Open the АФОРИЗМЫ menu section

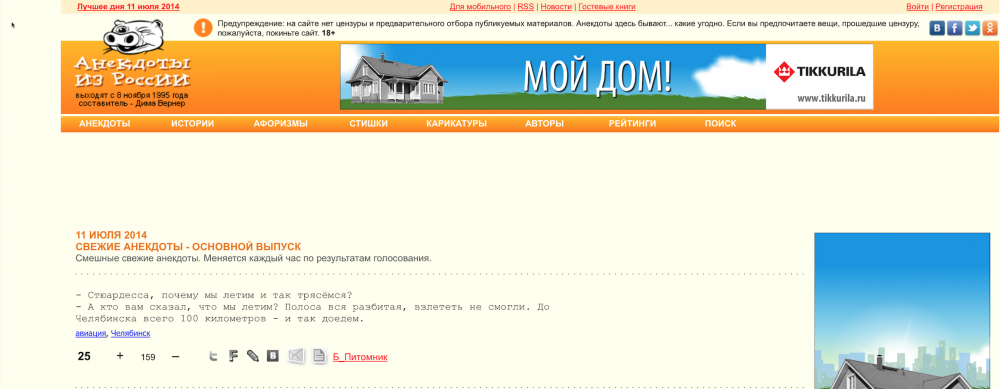click(x=281, y=124)
